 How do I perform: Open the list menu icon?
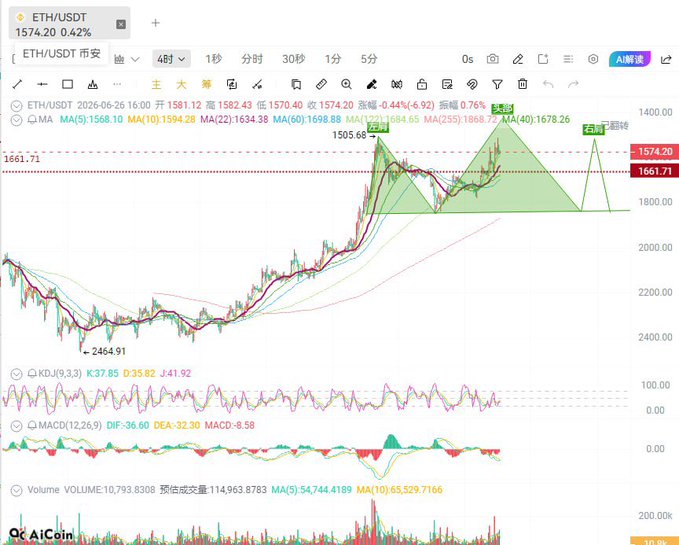(568, 59)
